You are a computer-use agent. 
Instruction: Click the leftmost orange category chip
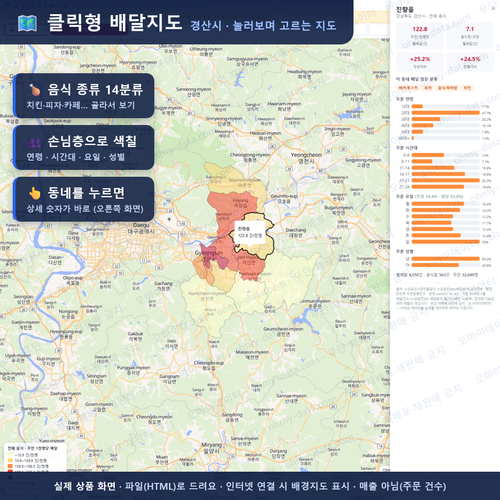[408, 88]
